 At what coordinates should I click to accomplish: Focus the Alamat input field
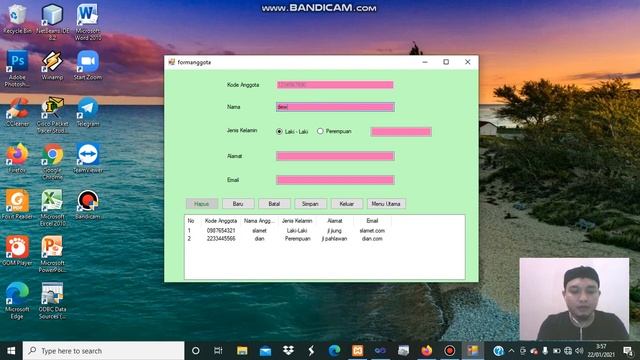coord(335,156)
